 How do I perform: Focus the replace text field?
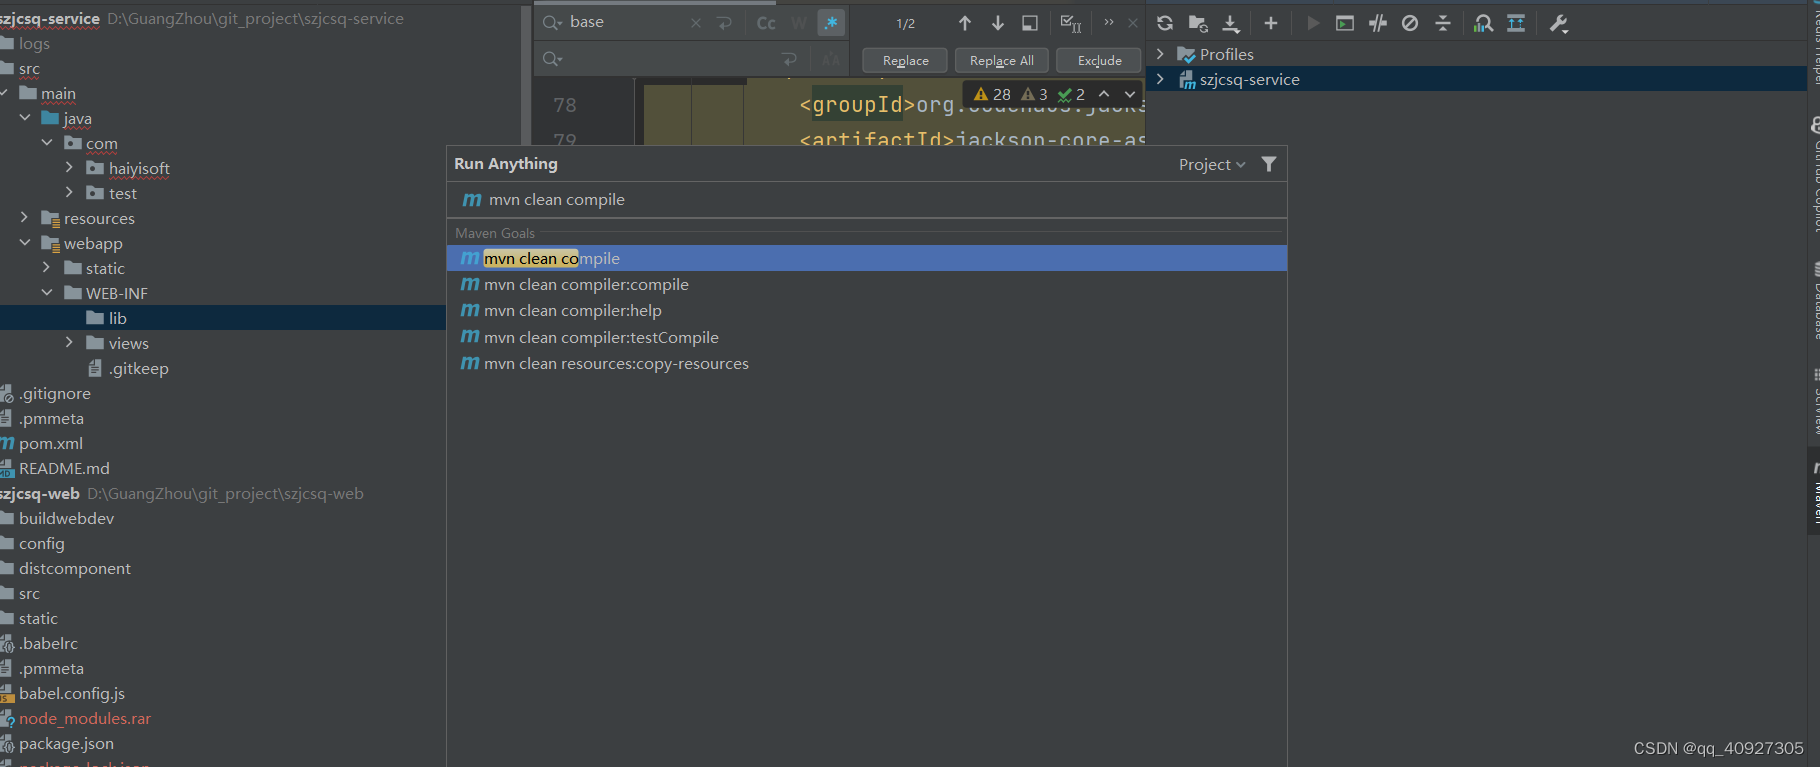point(672,60)
